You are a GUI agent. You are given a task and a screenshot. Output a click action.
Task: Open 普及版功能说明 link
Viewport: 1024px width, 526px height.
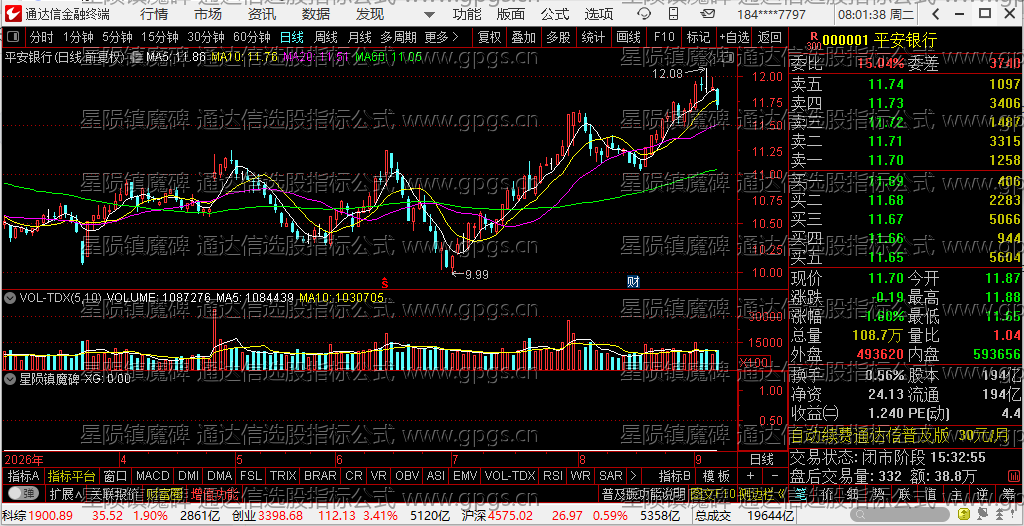click(643, 494)
